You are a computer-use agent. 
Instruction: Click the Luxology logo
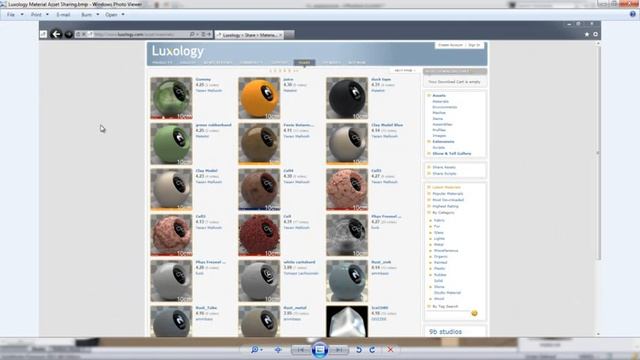point(178,51)
